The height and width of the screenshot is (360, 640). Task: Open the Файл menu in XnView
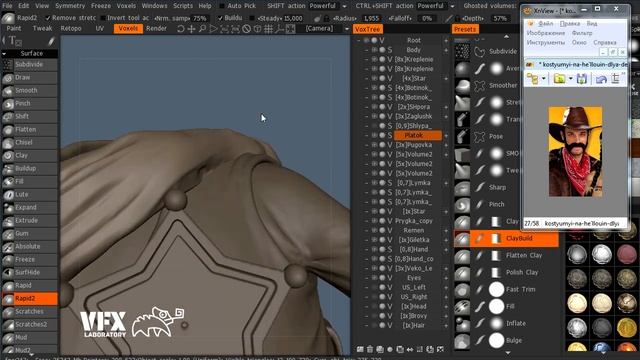[x=545, y=24]
